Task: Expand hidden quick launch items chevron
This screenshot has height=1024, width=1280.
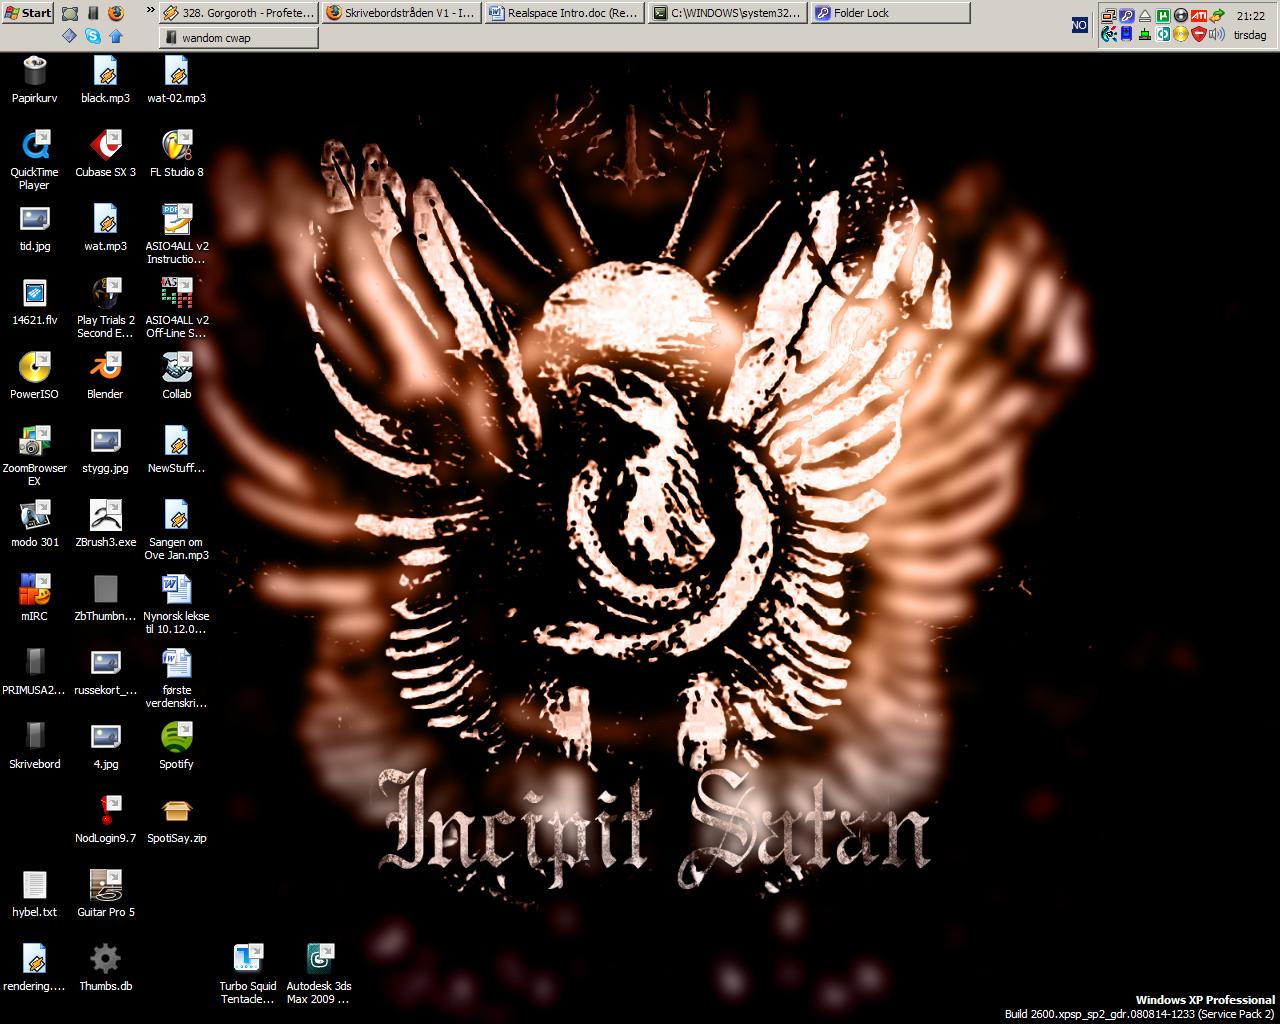Action: pos(150,12)
